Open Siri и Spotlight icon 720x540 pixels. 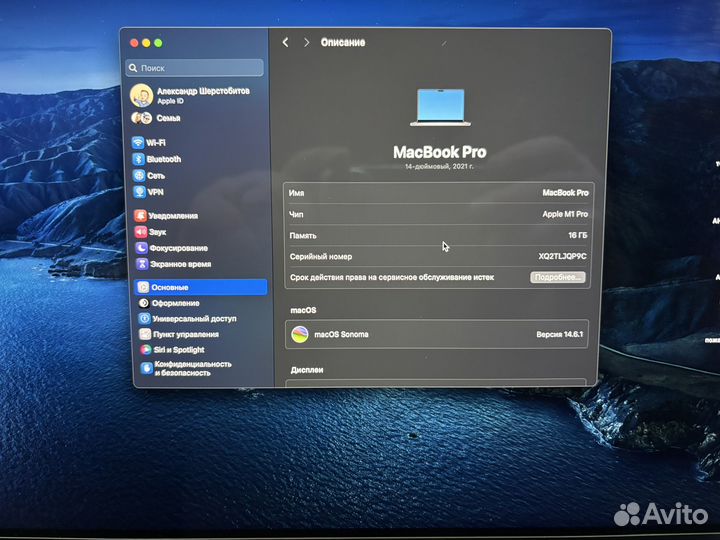pos(146,349)
